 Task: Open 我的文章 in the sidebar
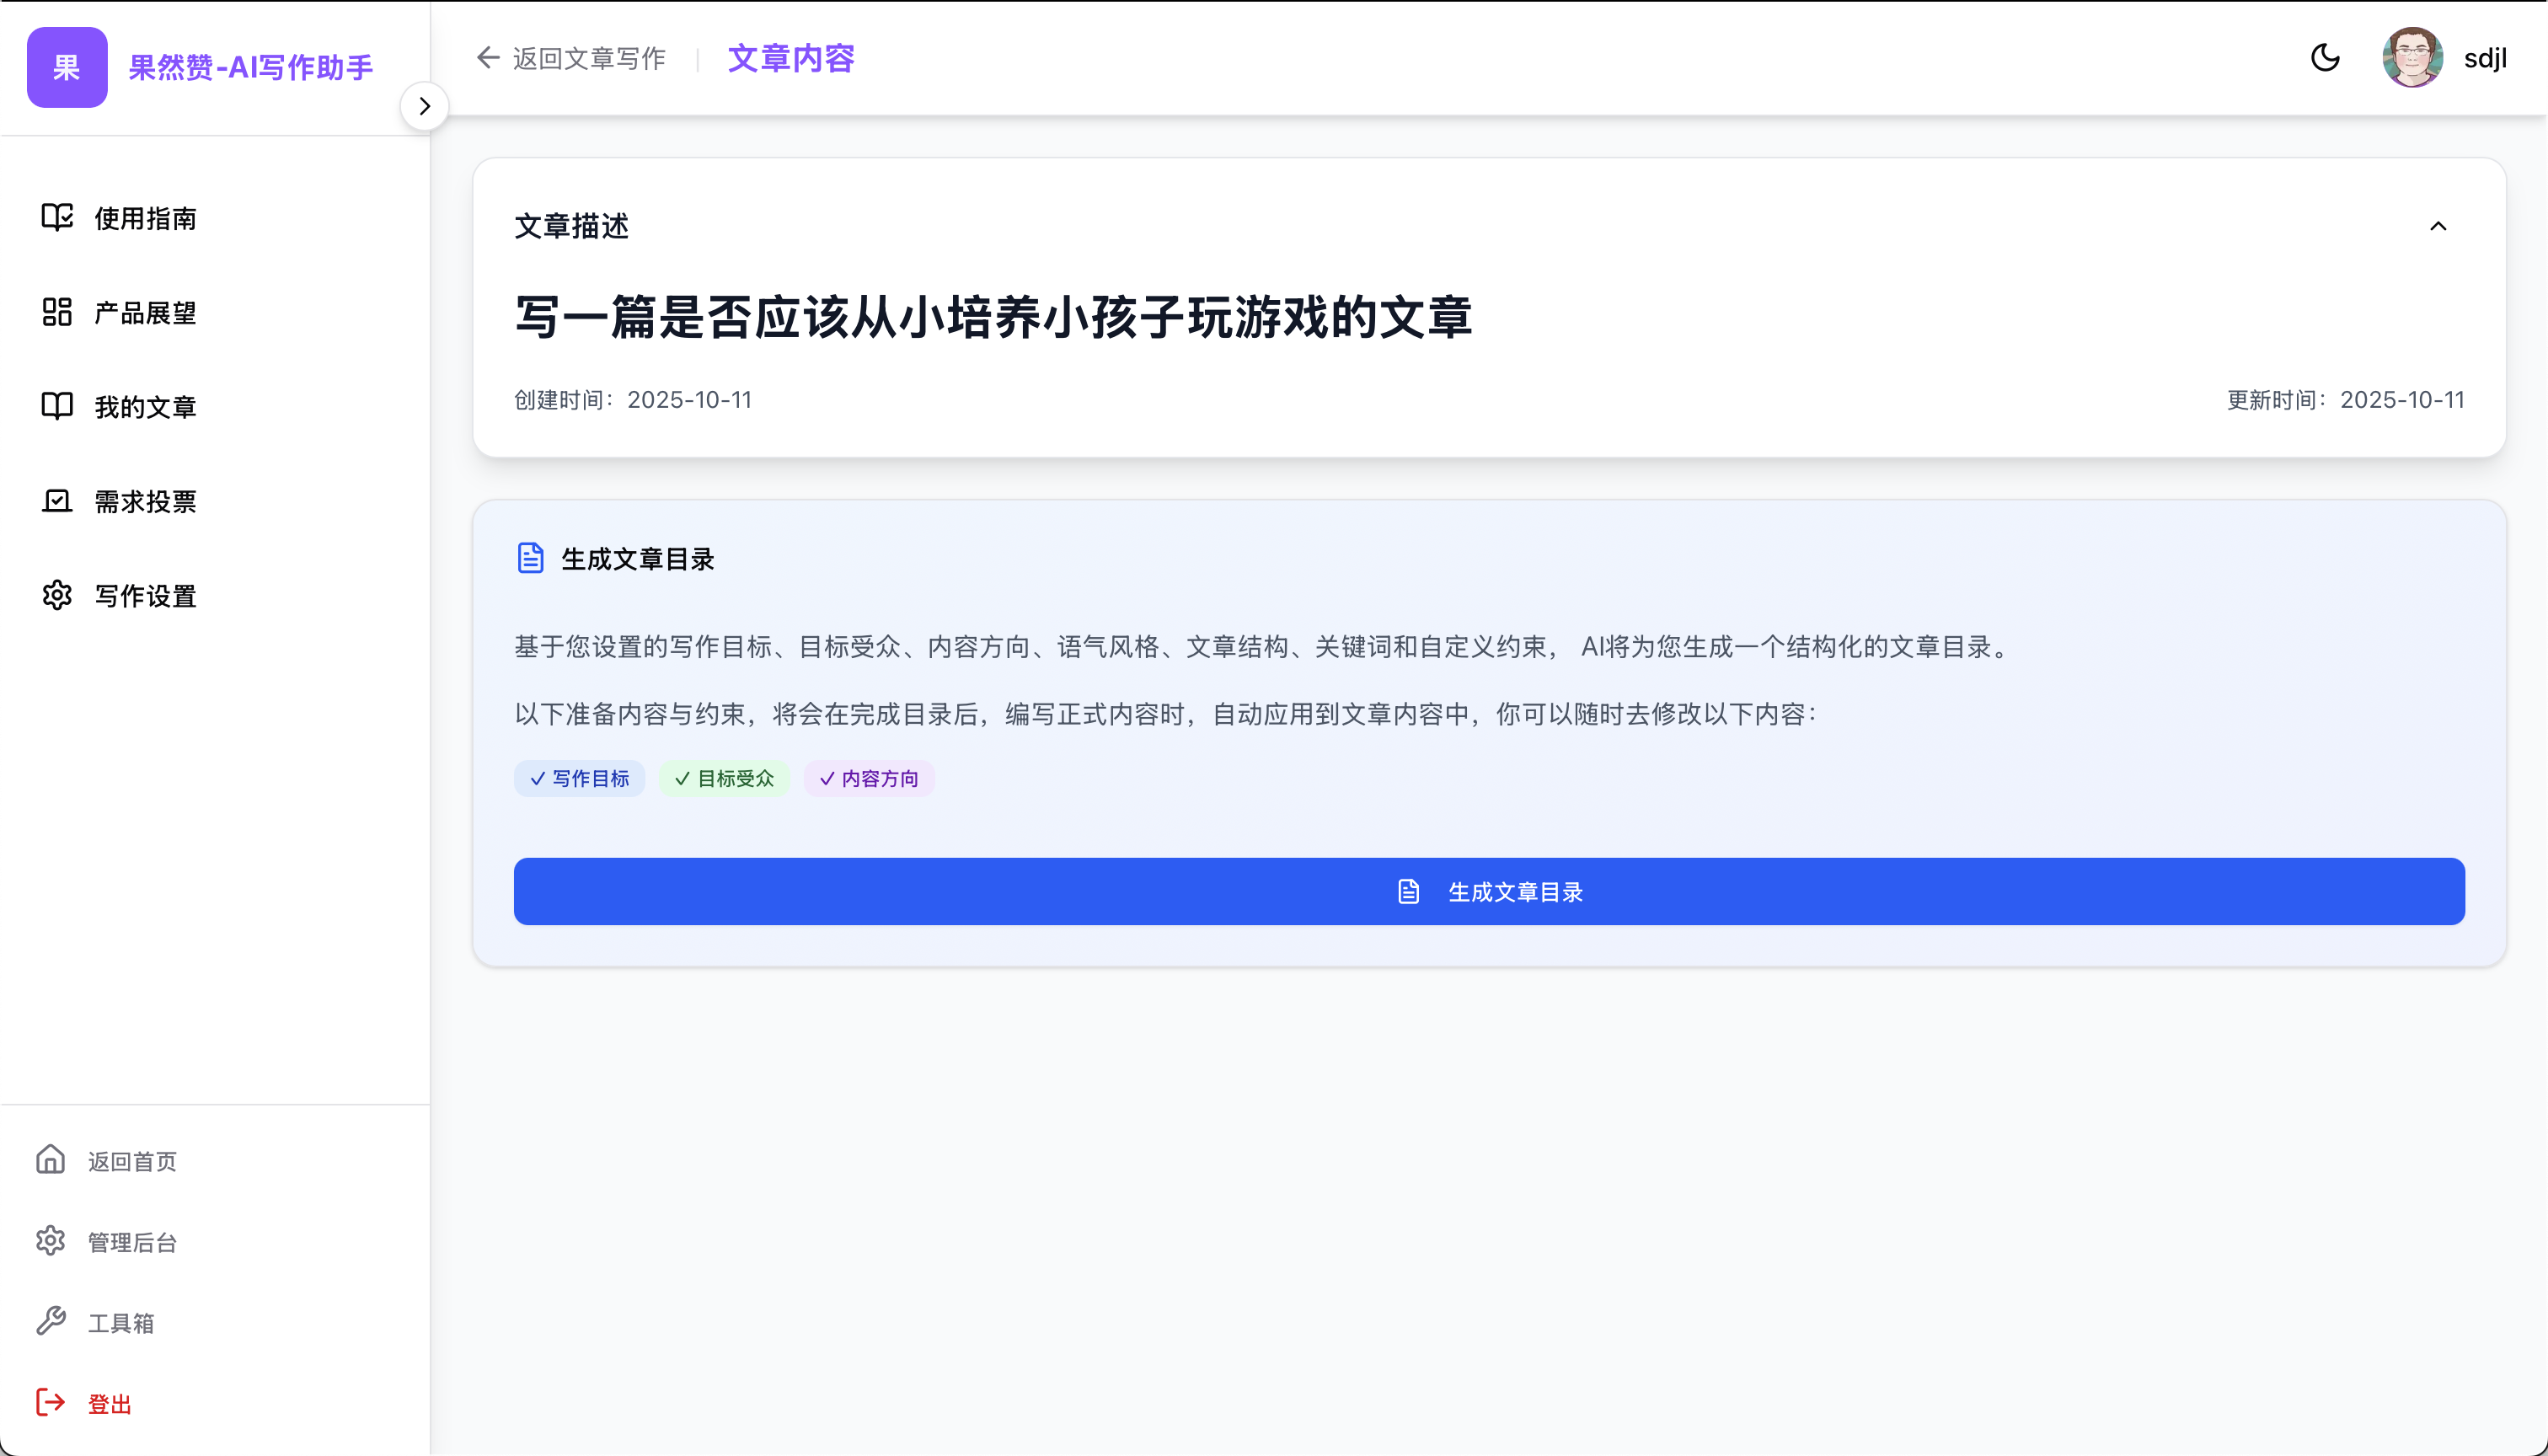click(x=145, y=407)
